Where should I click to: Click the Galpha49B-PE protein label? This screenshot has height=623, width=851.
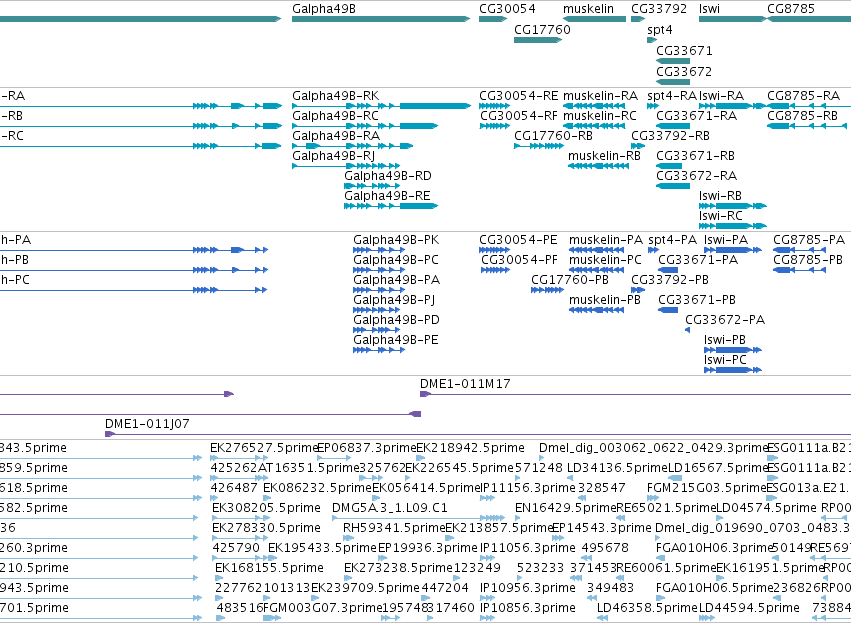(396, 340)
